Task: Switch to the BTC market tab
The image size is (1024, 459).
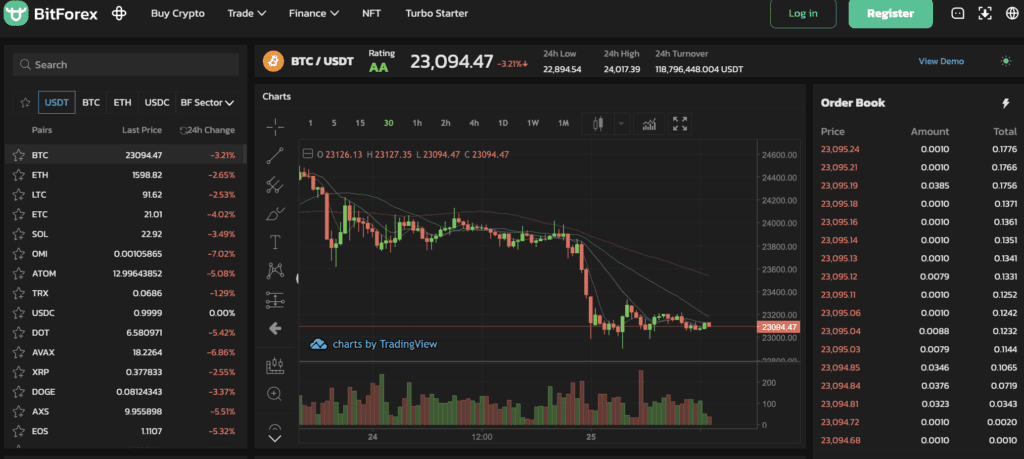Action: pyautogui.click(x=91, y=103)
